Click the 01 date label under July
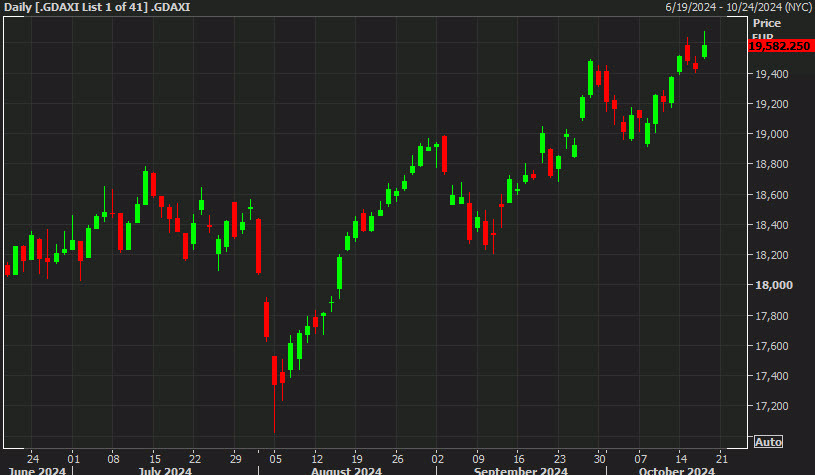815x475 pixels. pos(73,459)
